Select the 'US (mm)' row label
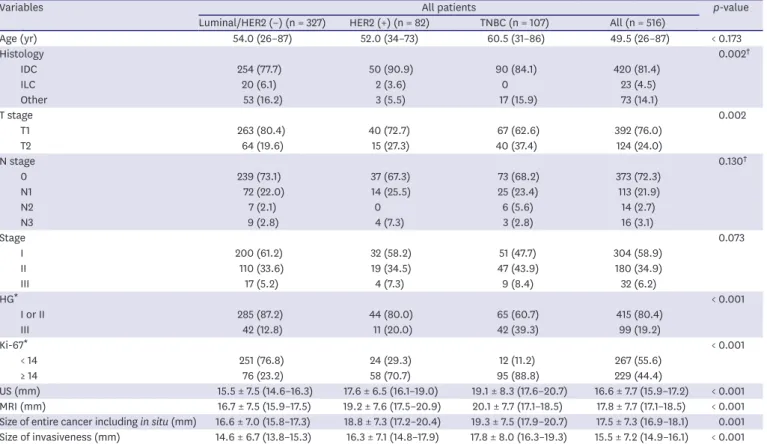 click(x=20, y=391)
